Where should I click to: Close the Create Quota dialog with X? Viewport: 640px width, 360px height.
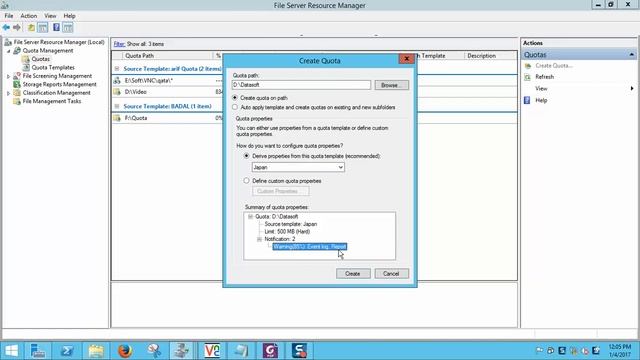tap(406, 59)
